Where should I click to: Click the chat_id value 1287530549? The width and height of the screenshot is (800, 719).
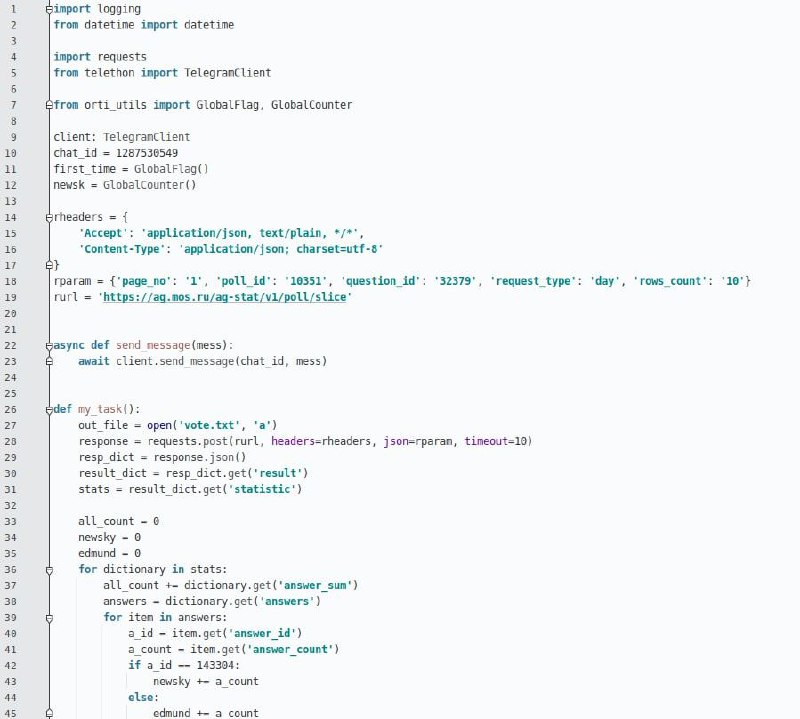click(147, 153)
